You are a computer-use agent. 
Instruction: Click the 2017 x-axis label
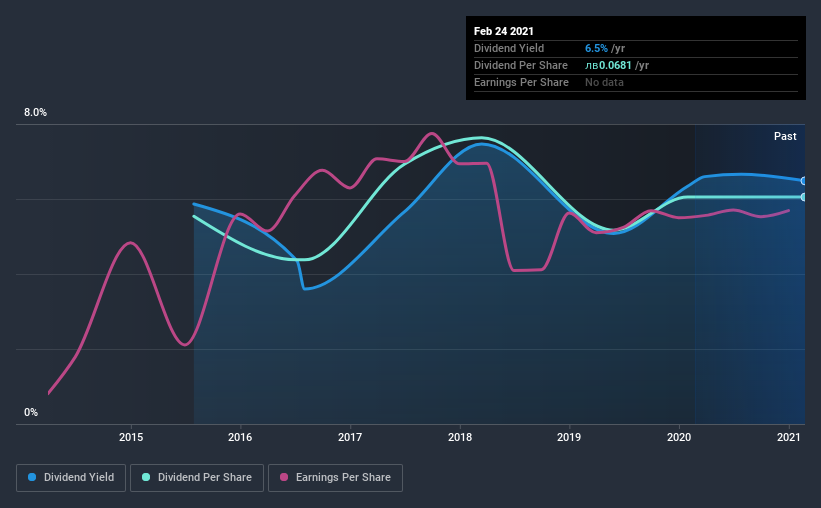350,437
